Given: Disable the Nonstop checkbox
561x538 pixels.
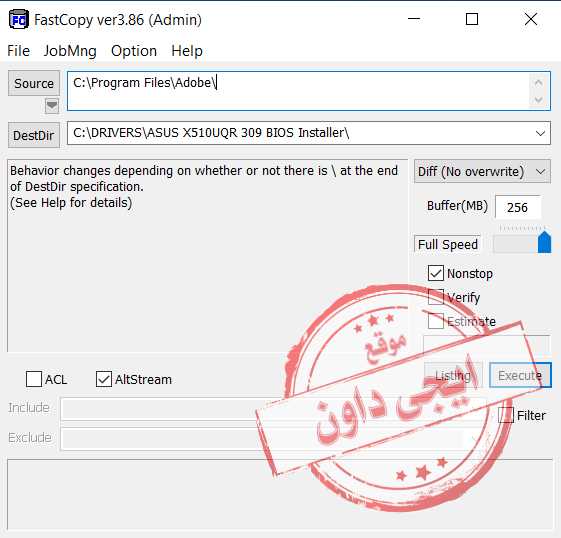Looking at the screenshot, I should 436,273.
